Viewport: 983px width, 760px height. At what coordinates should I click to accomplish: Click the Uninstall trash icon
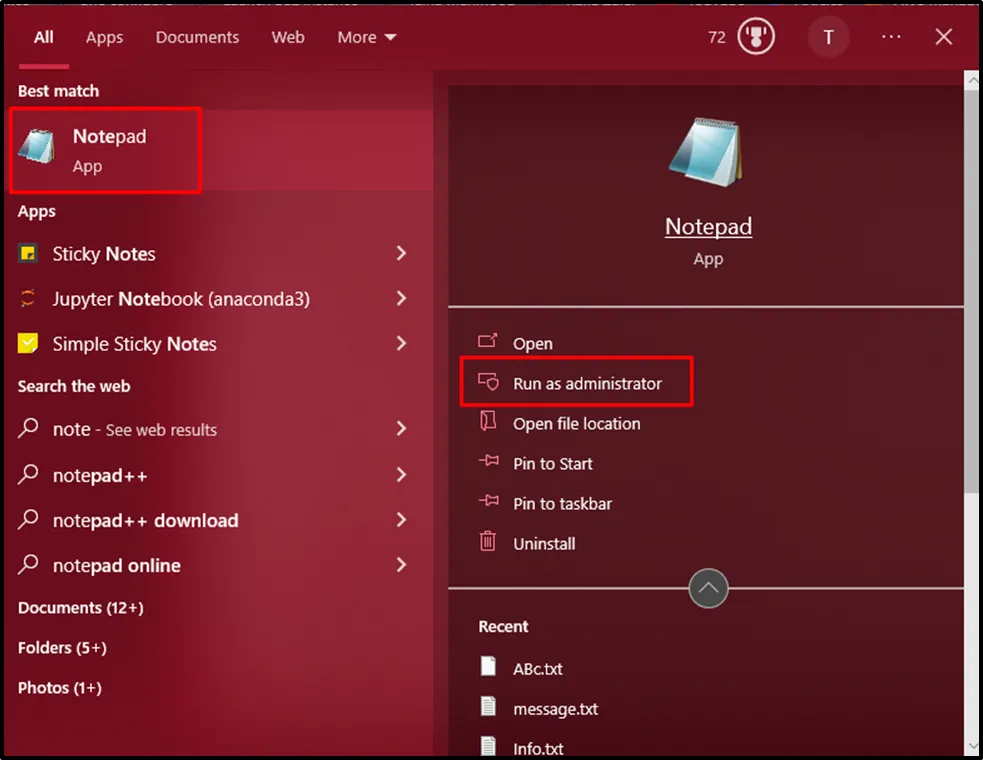click(488, 543)
